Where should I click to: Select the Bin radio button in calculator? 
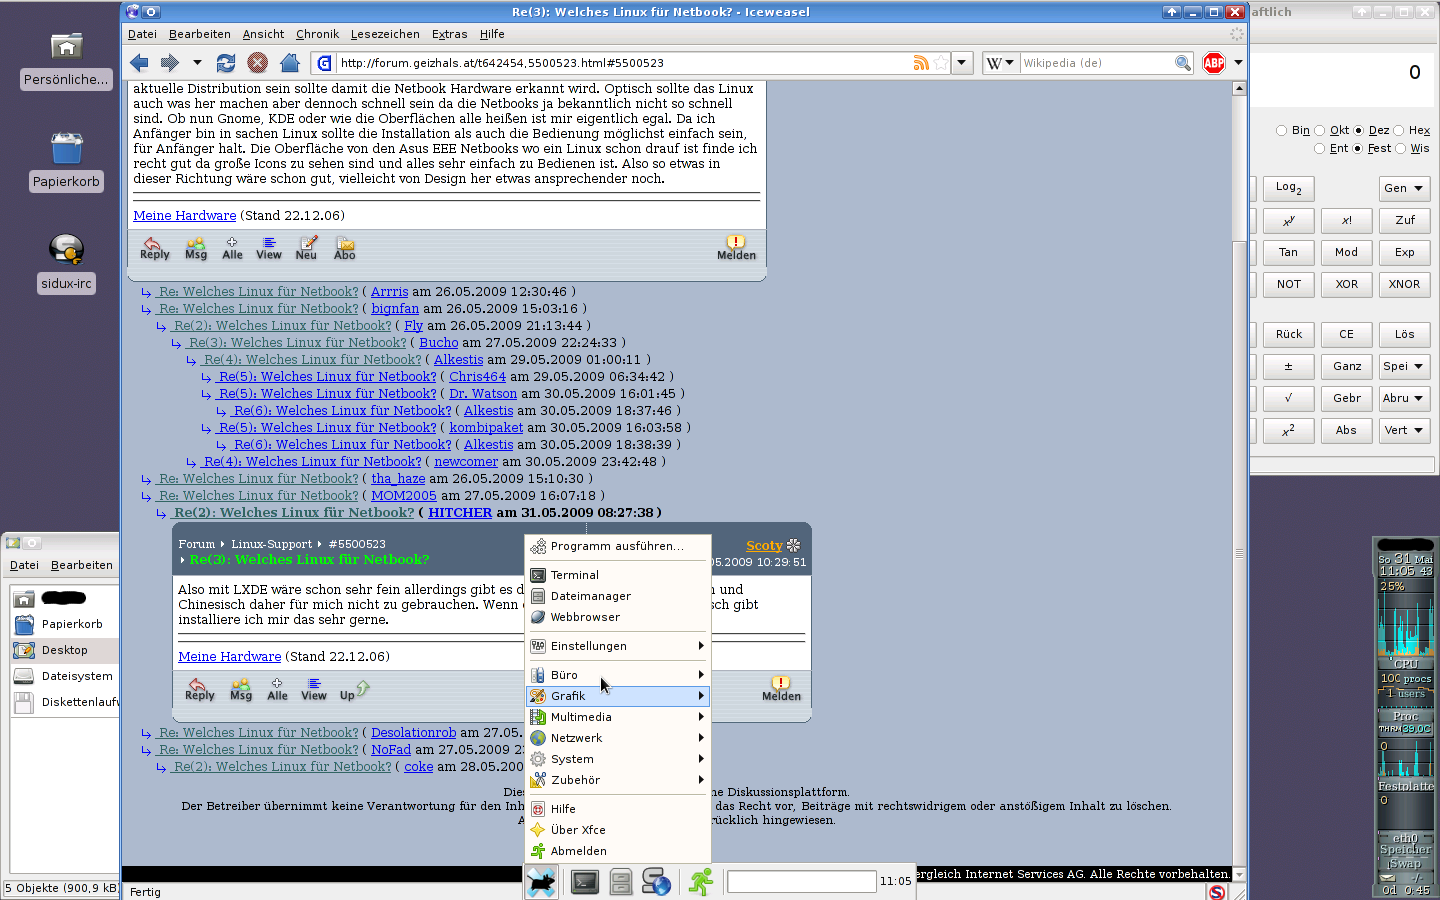coord(1282,130)
